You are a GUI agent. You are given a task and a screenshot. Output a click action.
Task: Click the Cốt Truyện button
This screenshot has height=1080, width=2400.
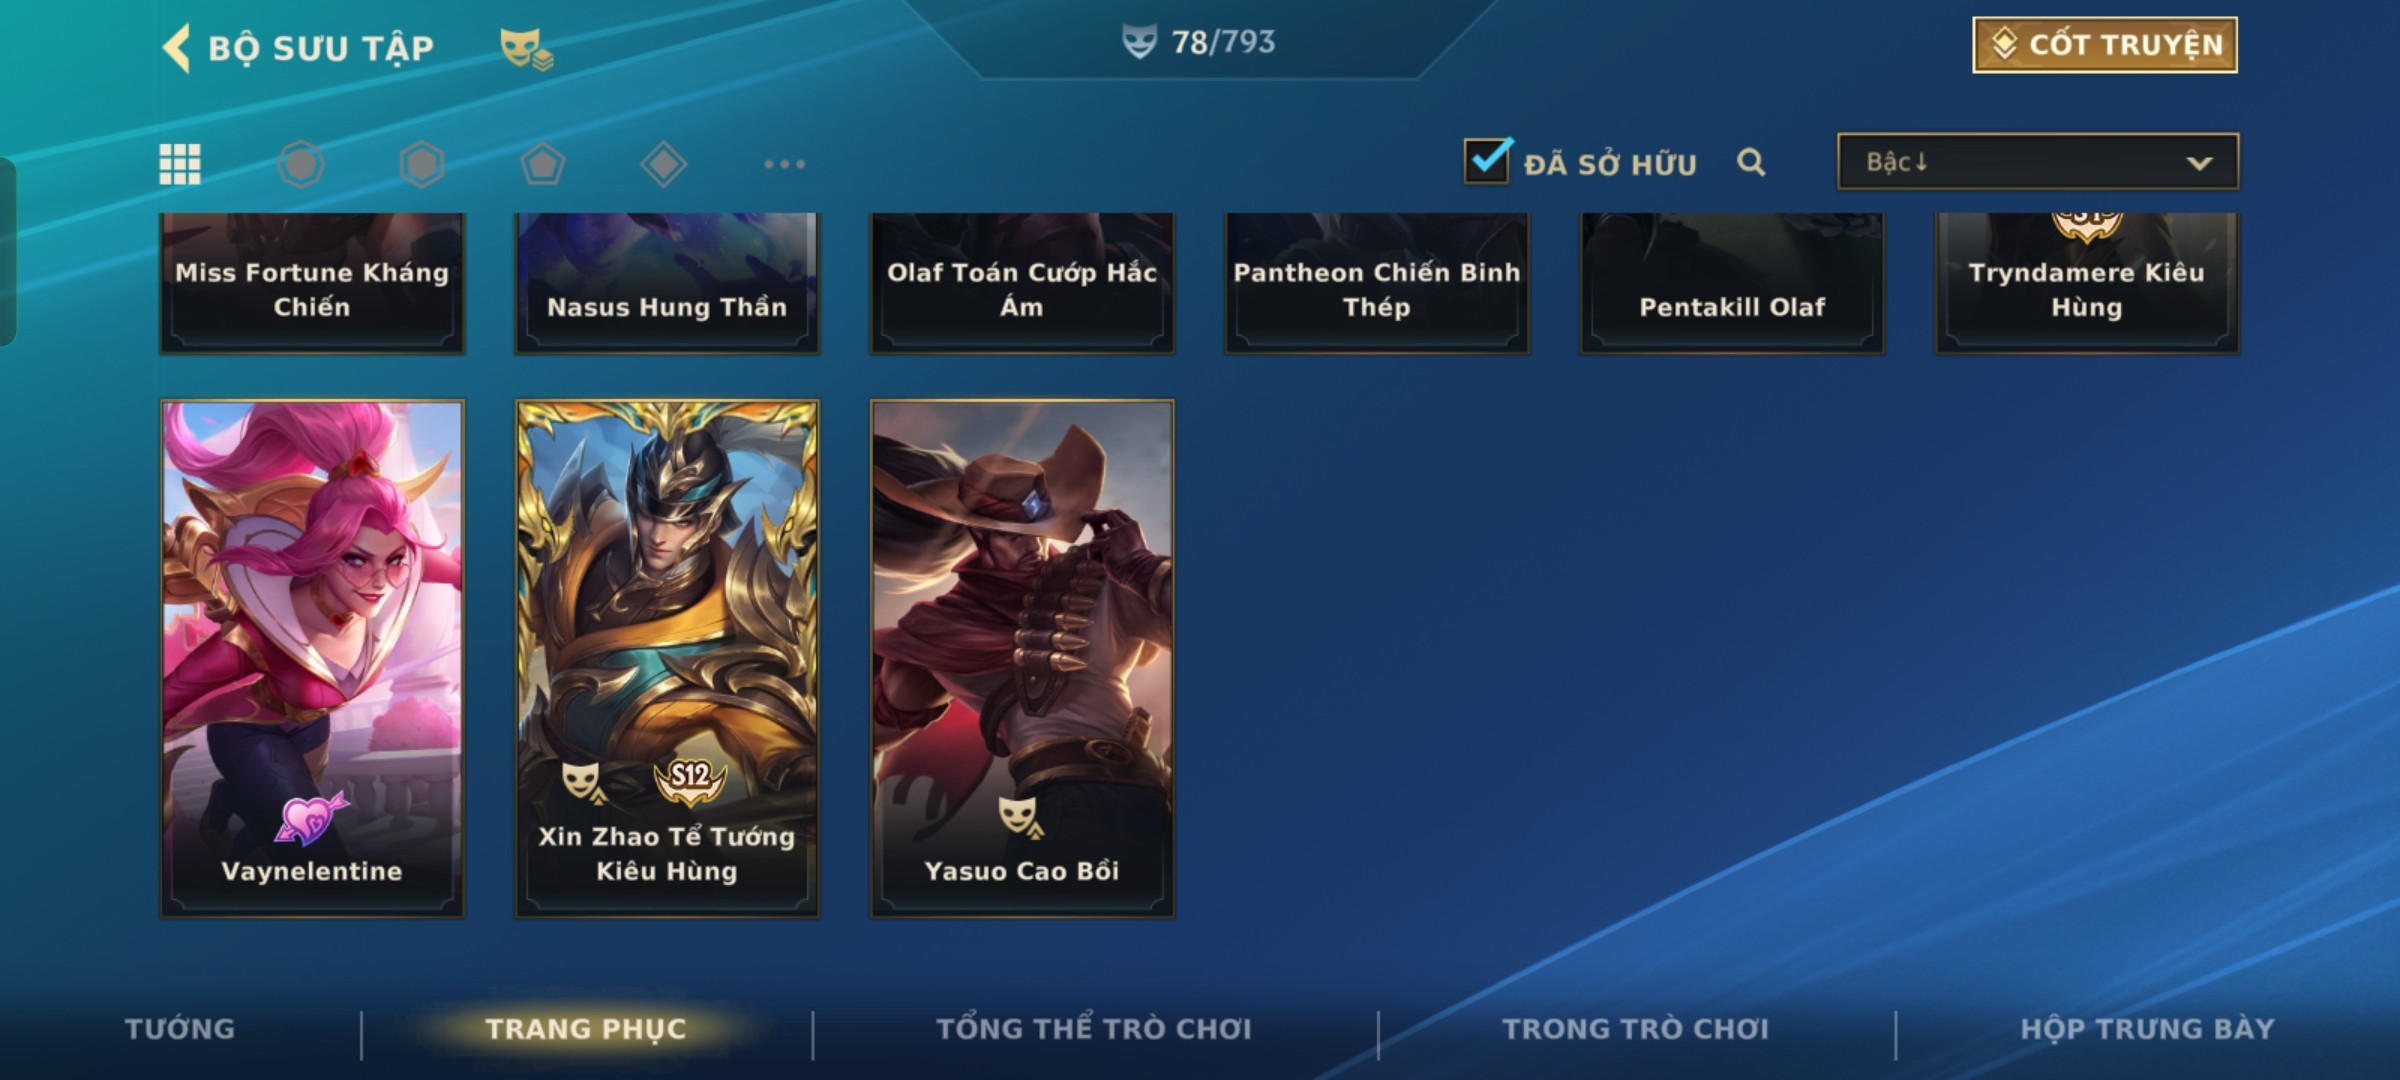coord(2105,45)
